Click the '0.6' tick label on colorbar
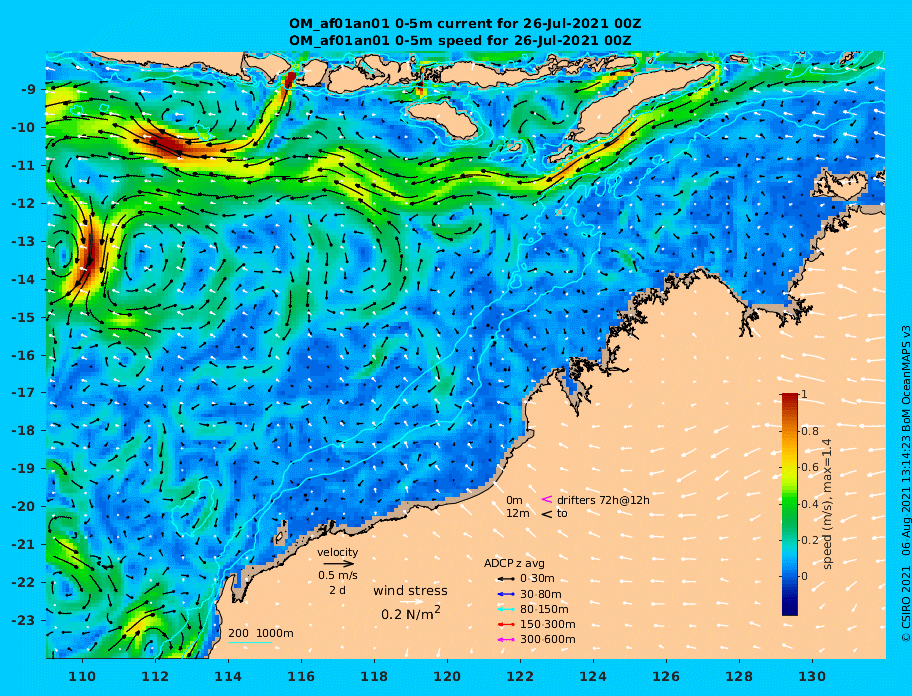This screenshot has width=912, height=696. [811, 467]
